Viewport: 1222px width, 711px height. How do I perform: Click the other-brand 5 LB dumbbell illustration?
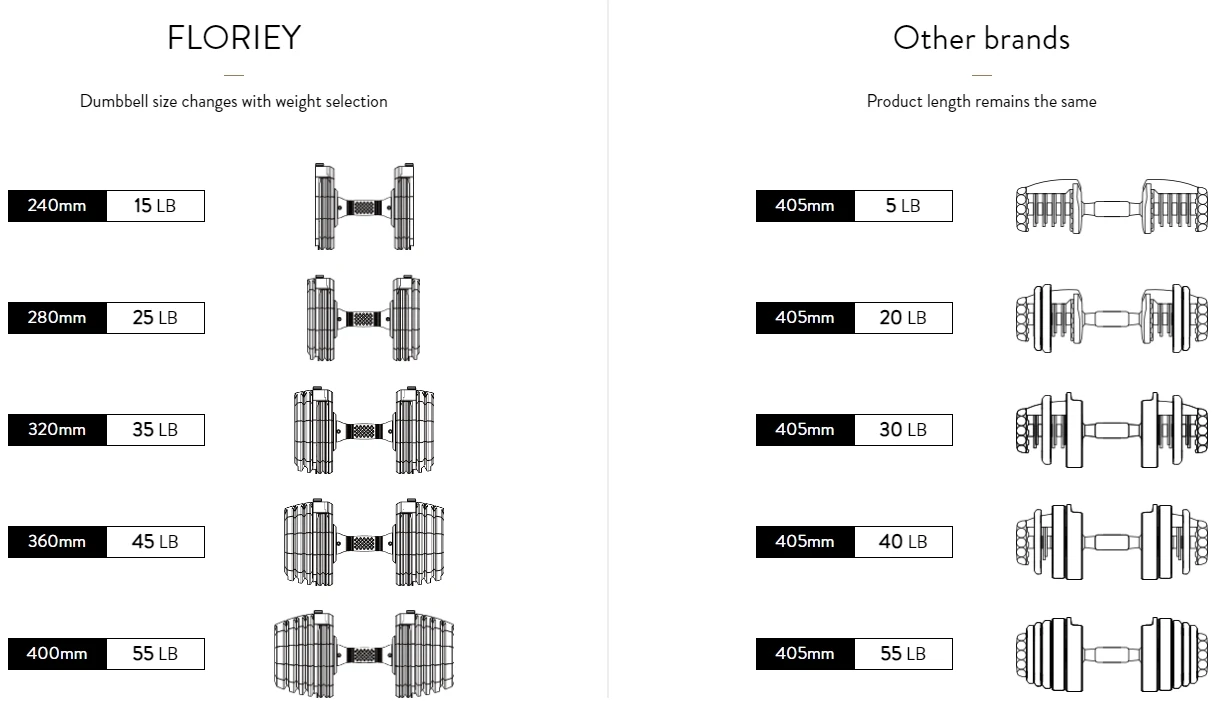pos(1111,207)
